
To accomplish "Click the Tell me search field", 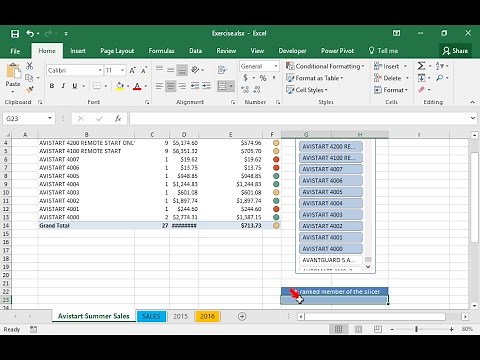I will tap(383, 51).
